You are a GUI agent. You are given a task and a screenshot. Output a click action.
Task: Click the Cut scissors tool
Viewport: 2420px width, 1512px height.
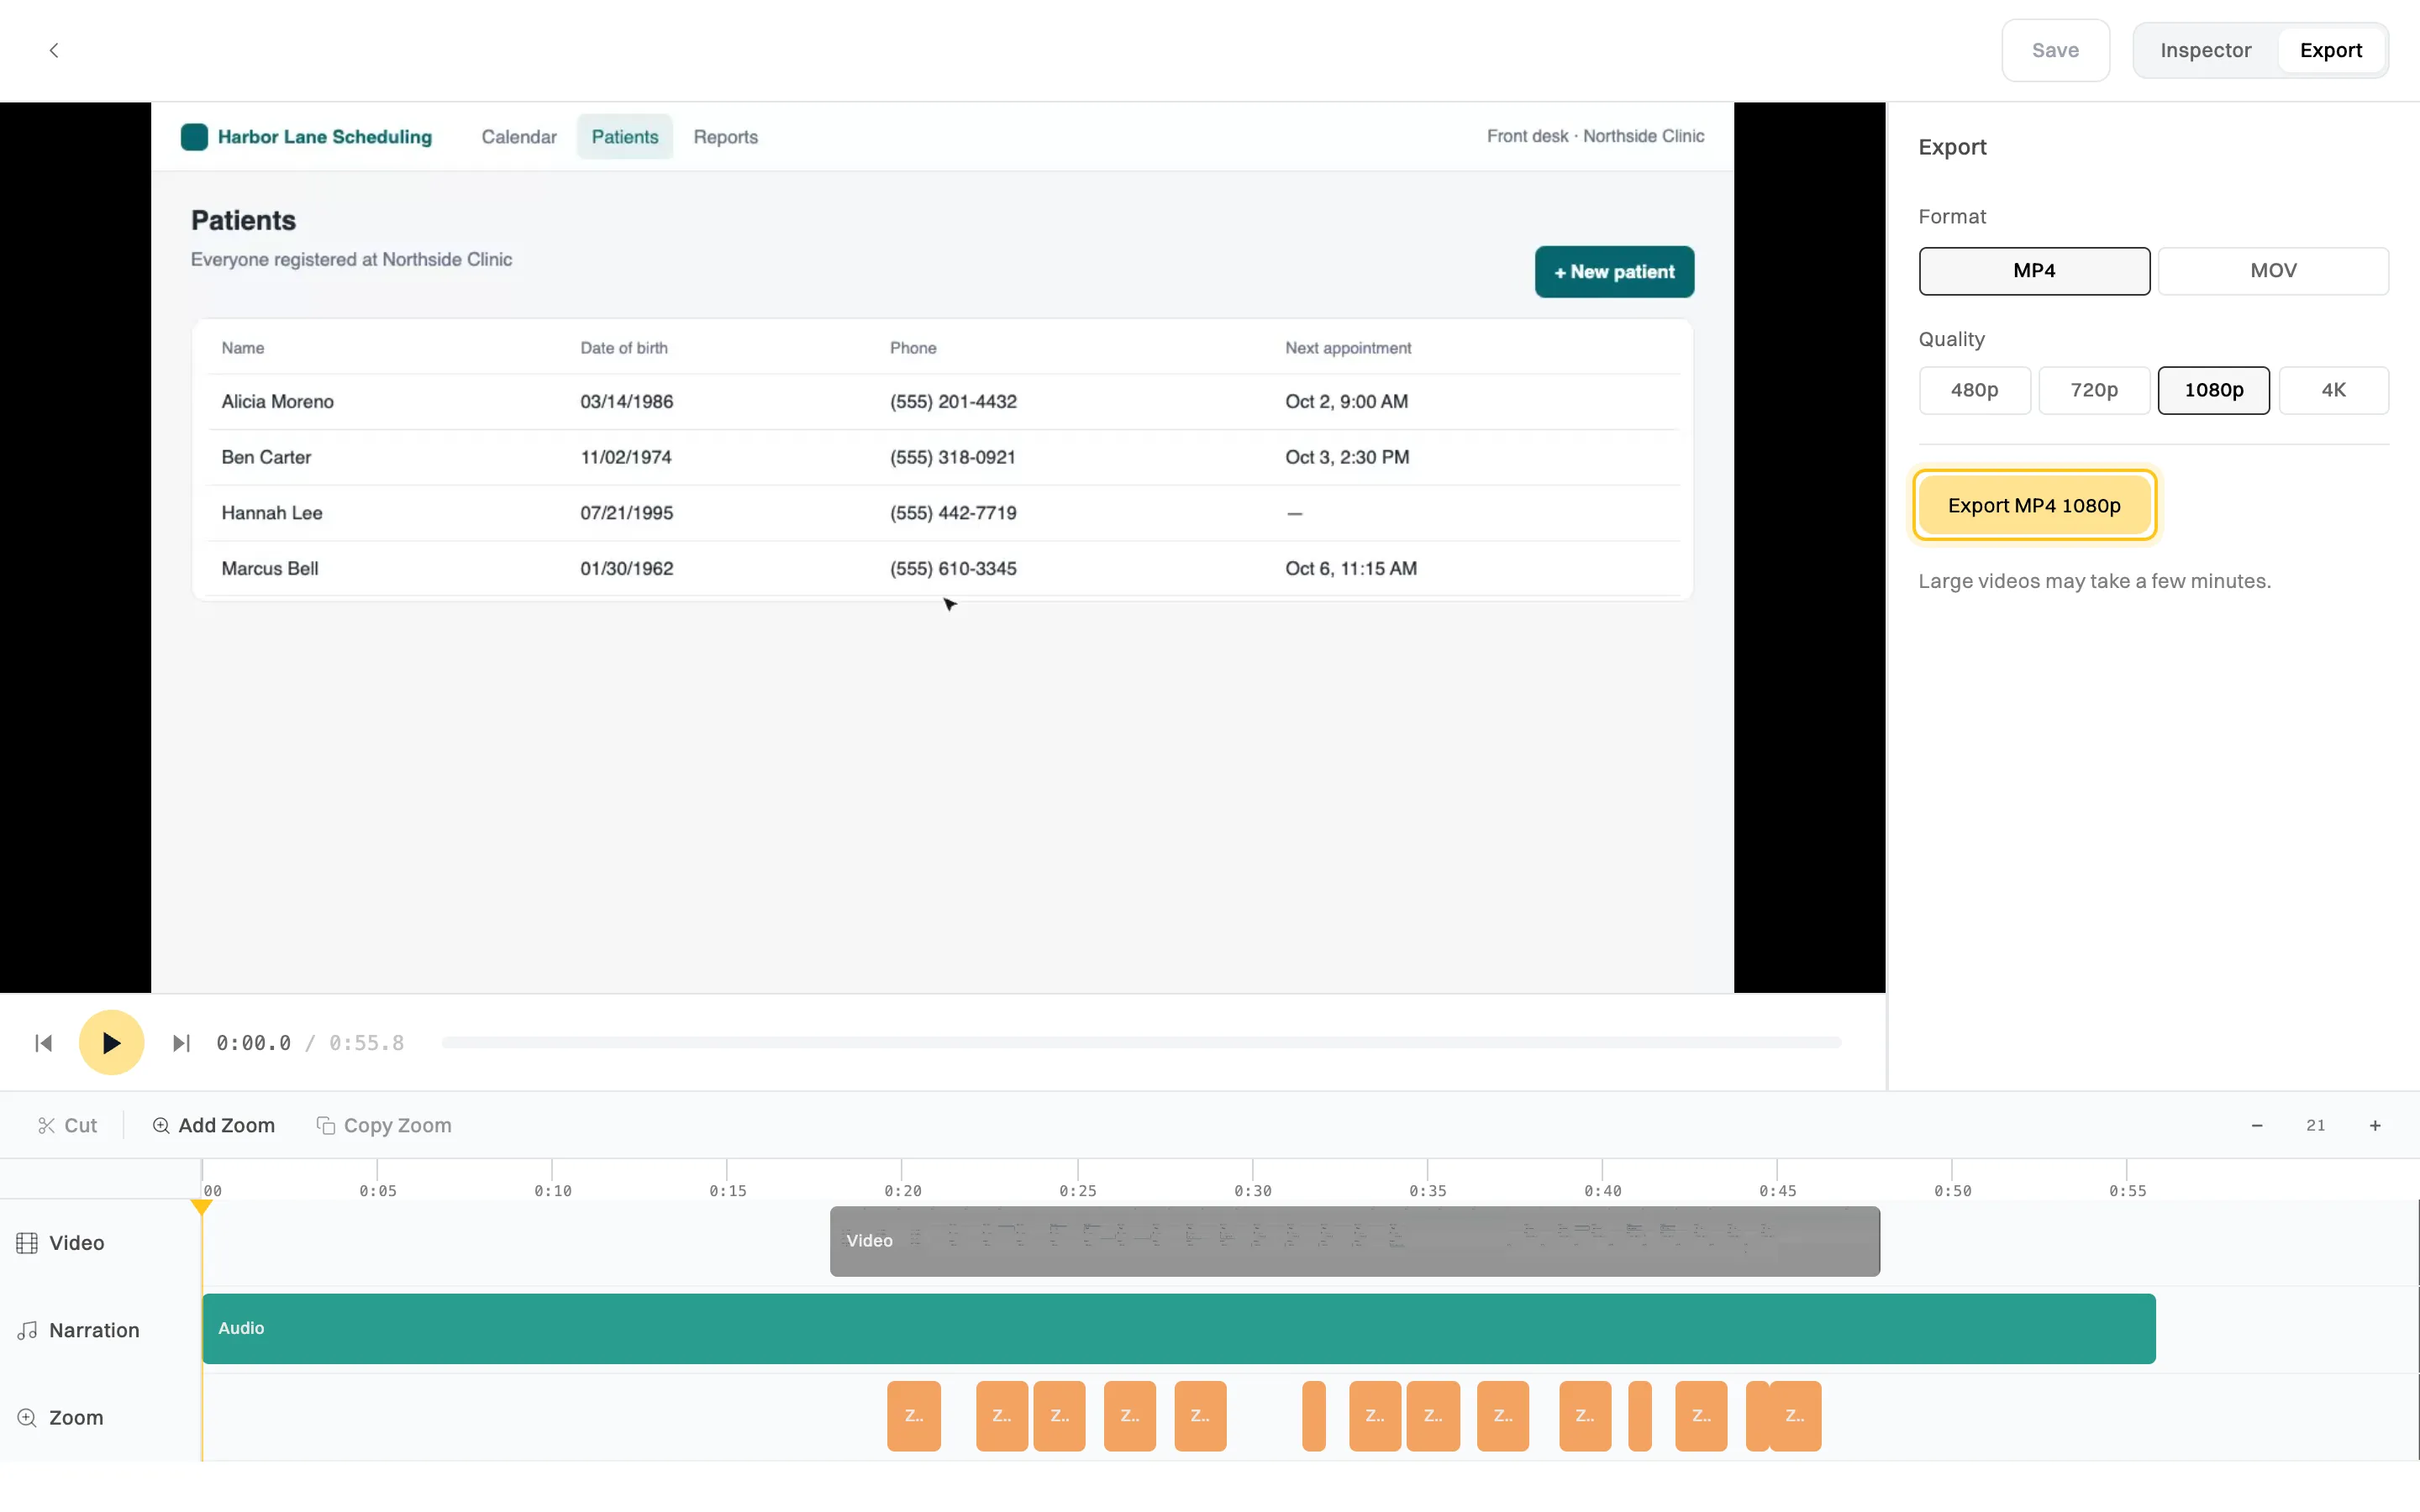point(67,1125)
